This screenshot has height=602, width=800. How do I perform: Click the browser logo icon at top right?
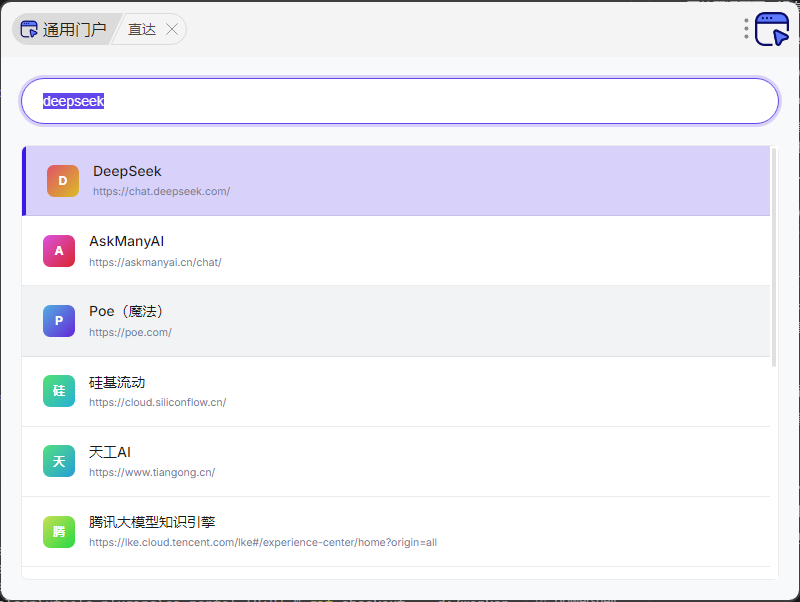click(772, 29)
